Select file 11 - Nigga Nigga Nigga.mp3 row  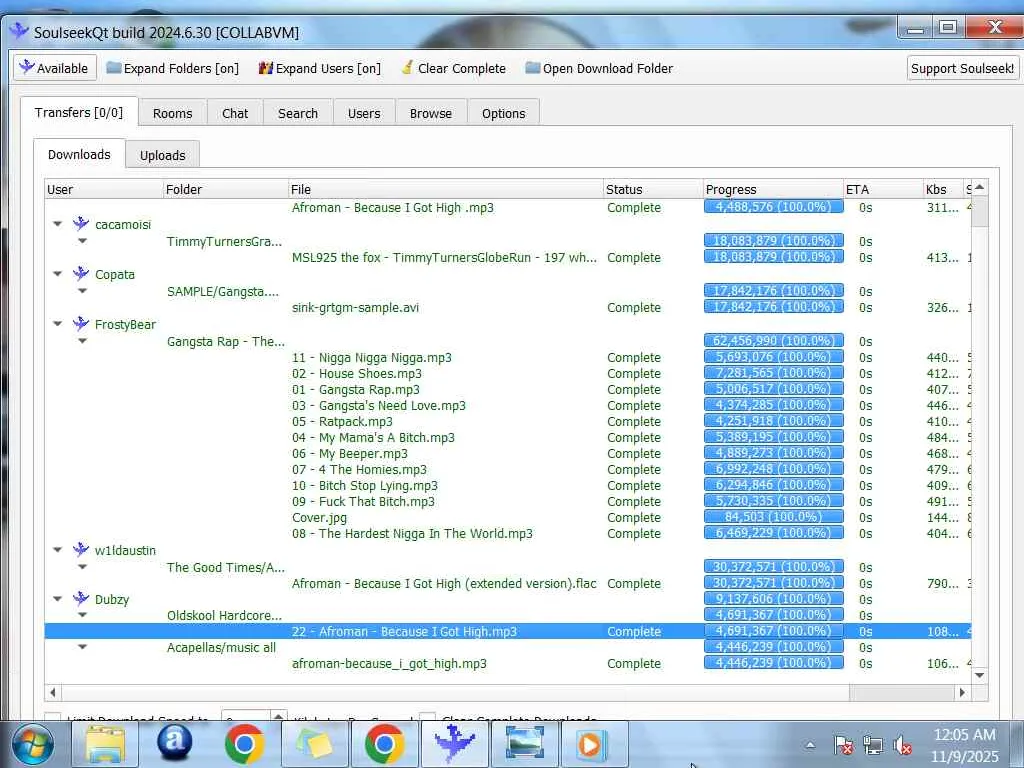(507, 357)
